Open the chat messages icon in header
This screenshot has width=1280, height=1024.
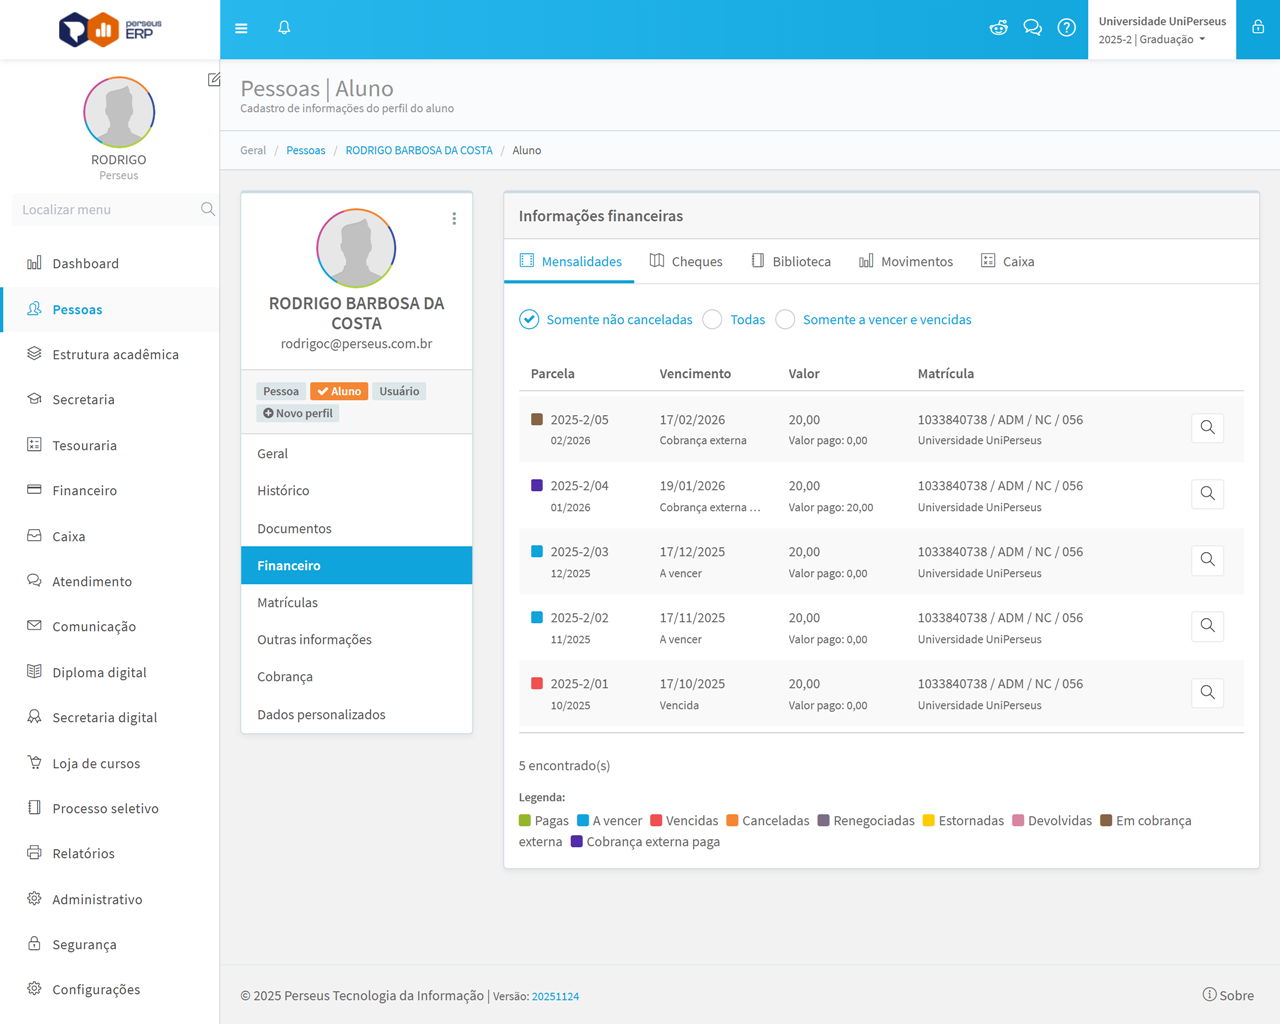pyautogui.click(x=1032, y=28)
